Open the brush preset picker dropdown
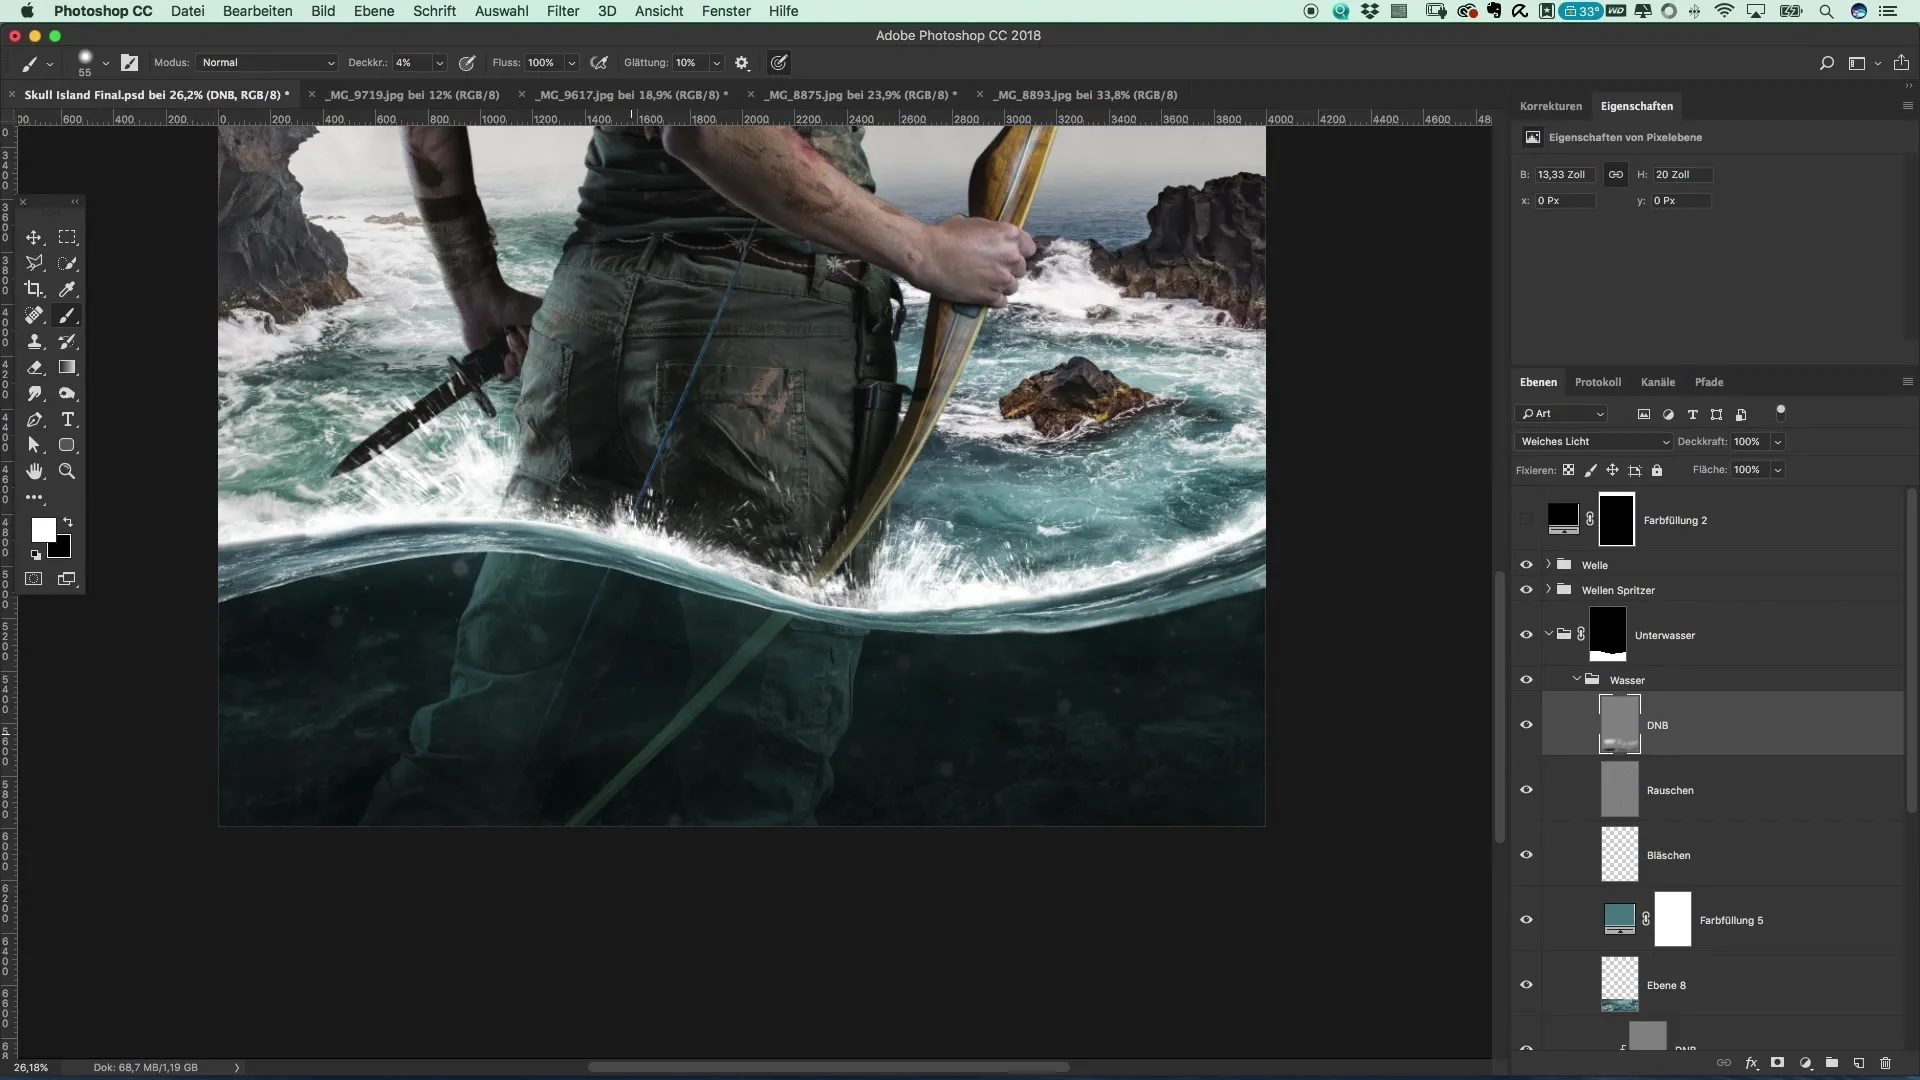The image size is (1920, 1080). tap(105, 63)
